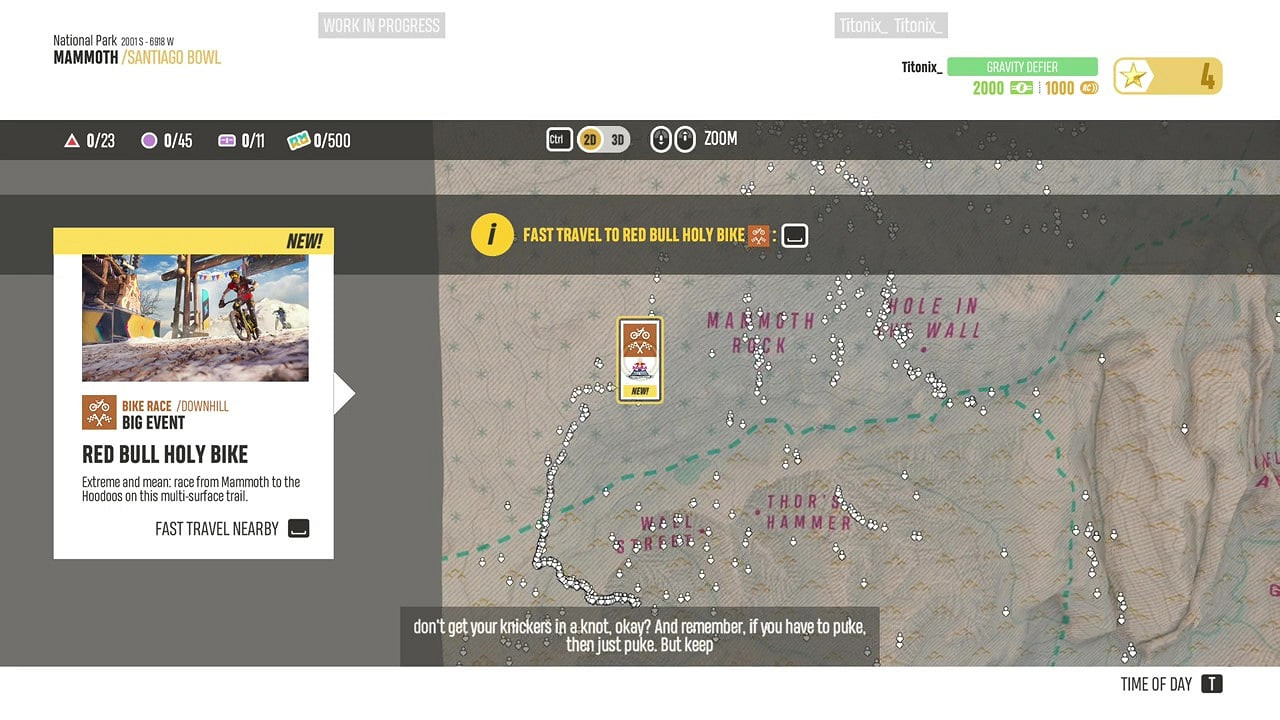Viewport: 1280px width, 720px height.
Task: Click the Time of Day label
Action: coord(1156,684)
